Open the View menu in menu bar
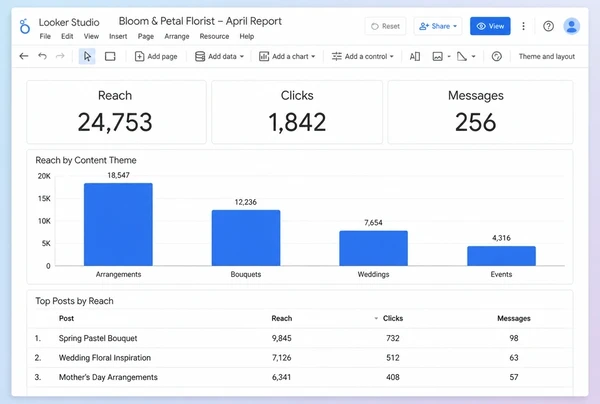 pyautogui.click(x=91, y=36)
